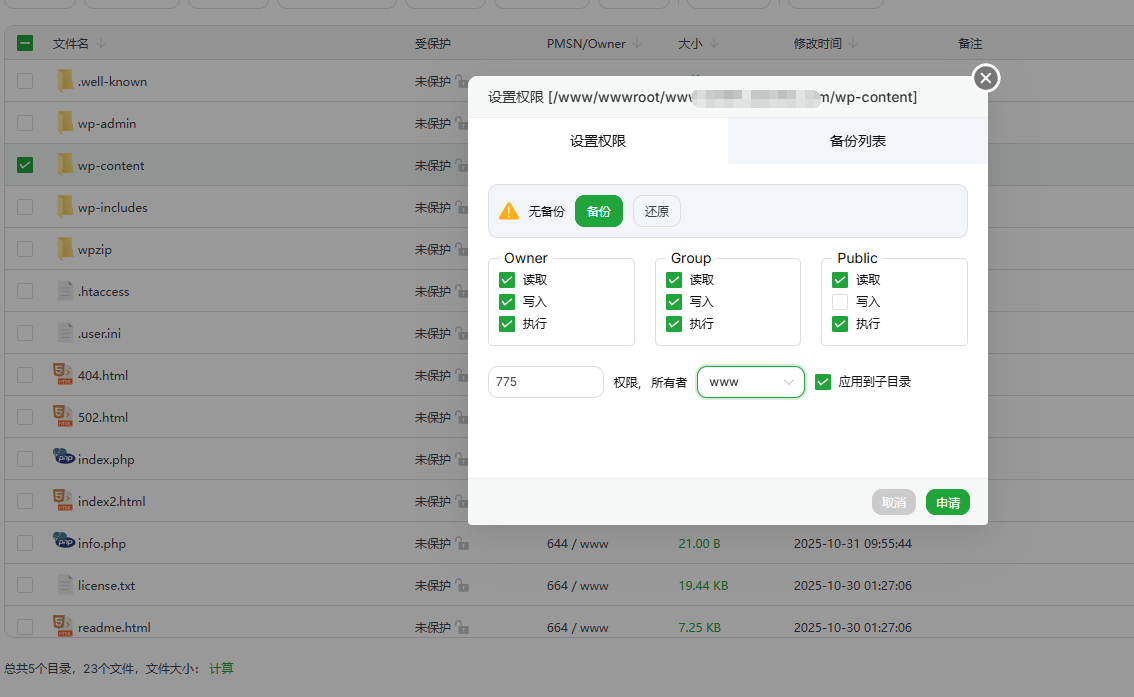
Task: Sort by 大小 column arrow
Action: point(715,44)
